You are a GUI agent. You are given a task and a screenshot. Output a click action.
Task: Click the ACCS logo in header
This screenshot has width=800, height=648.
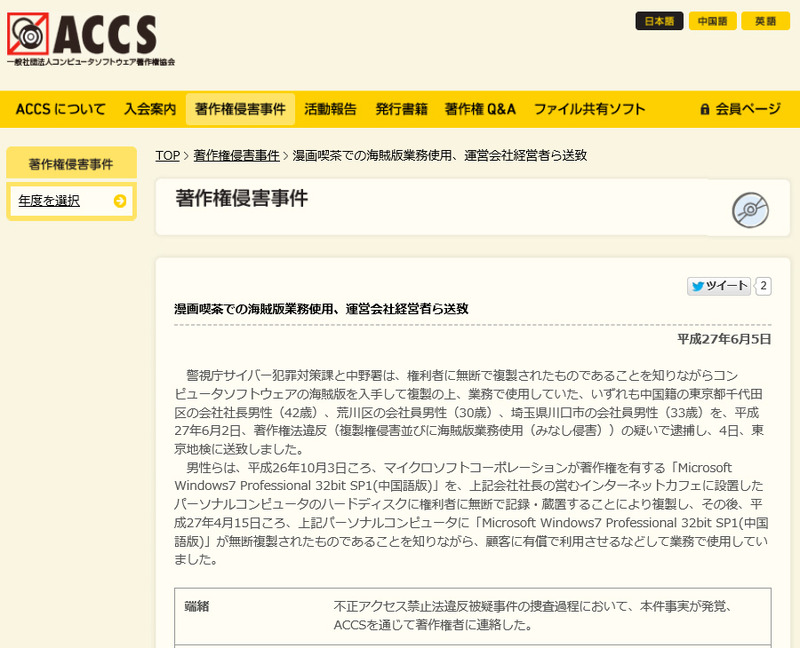(90, 37)
